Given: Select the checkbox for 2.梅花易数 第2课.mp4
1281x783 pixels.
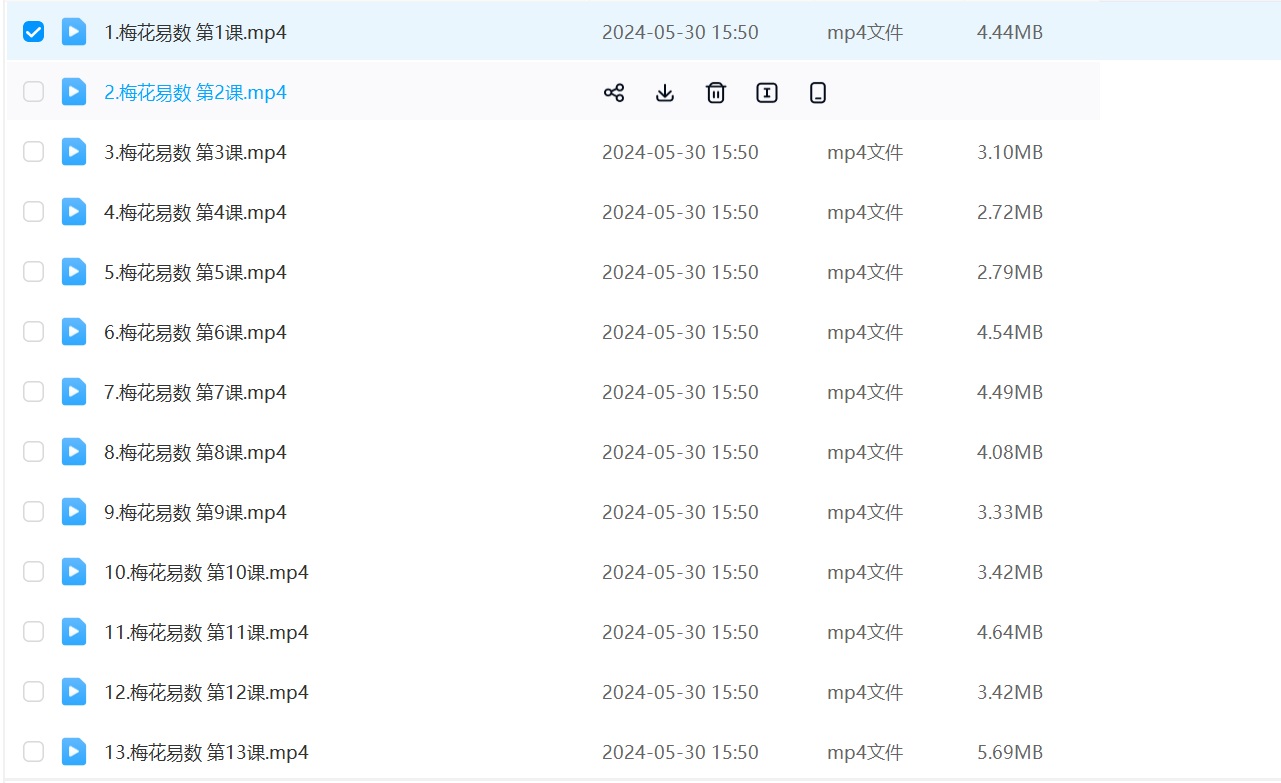Looking at the screenshot, I should pos(34,92).
